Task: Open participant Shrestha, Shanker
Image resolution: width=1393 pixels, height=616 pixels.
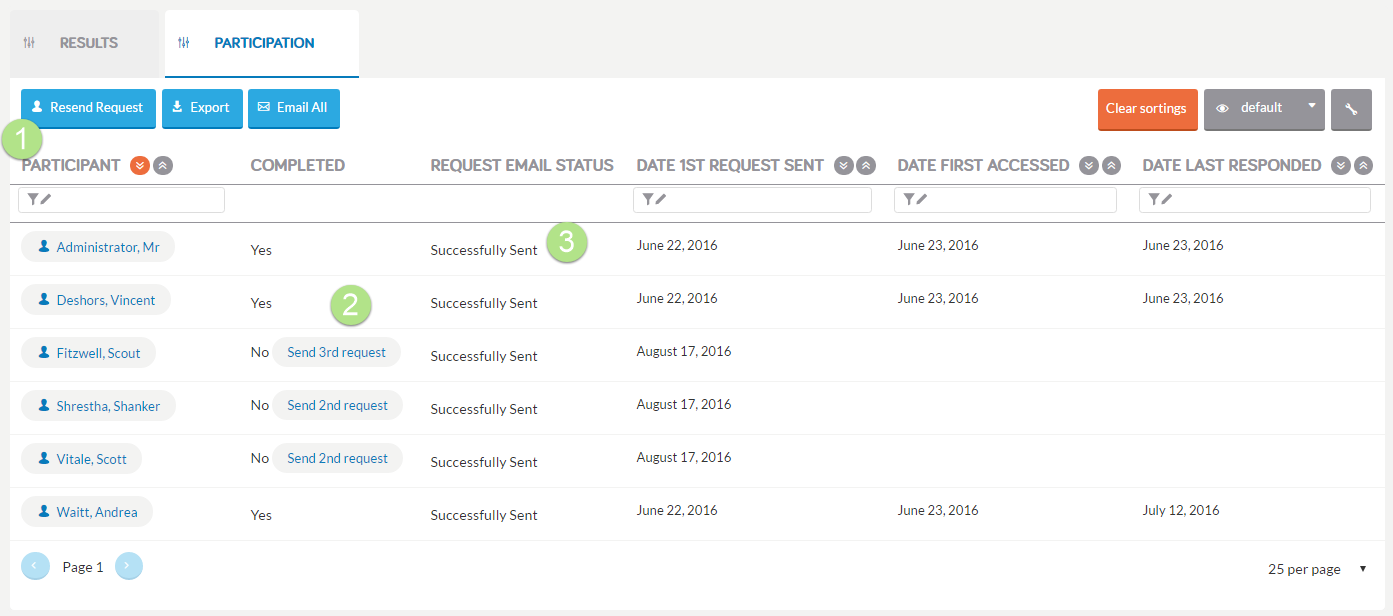Action: 98,406
